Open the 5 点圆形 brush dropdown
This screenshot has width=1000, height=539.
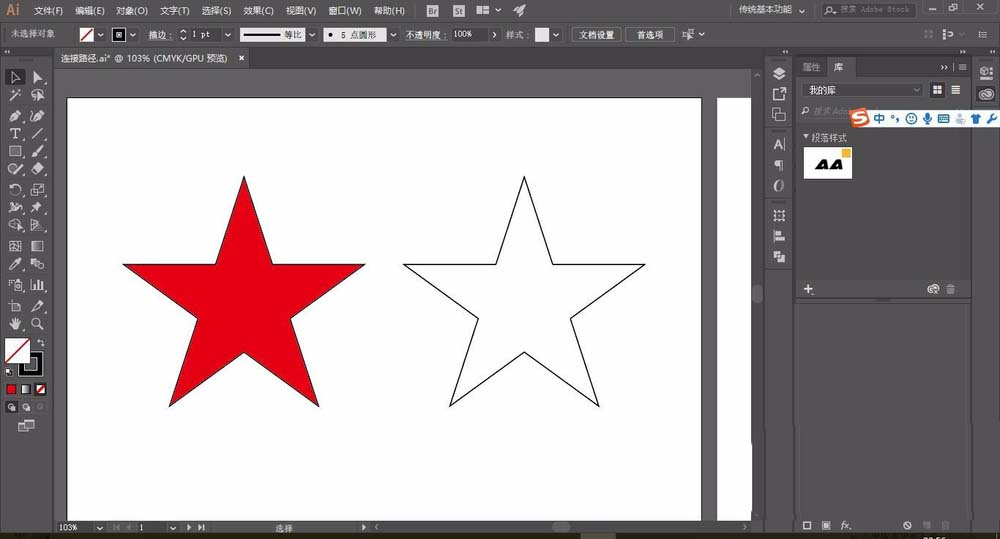pos(393,34)
